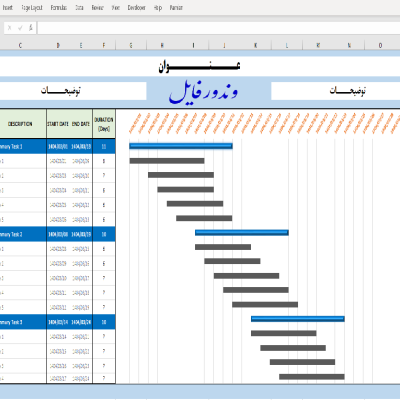Click the blue calligraphy logo in the header
Screen dimensions: 400x400
(x=203, y=91)
